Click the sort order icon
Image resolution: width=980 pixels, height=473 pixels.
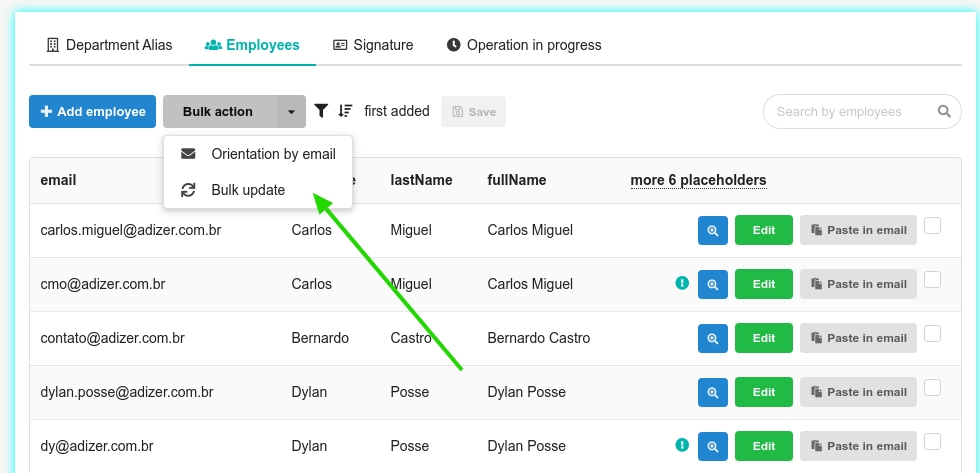[345, 111]
